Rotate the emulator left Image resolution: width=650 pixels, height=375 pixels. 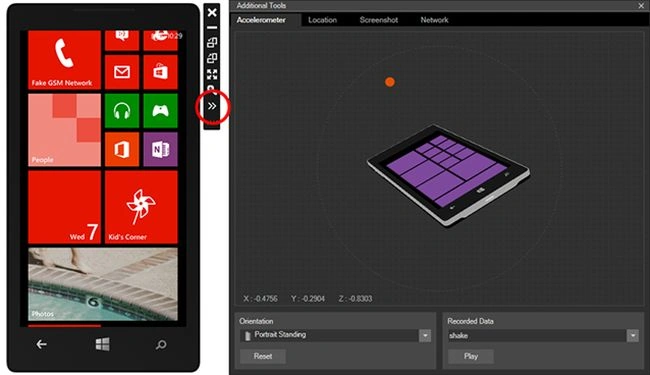coord(212,42)
